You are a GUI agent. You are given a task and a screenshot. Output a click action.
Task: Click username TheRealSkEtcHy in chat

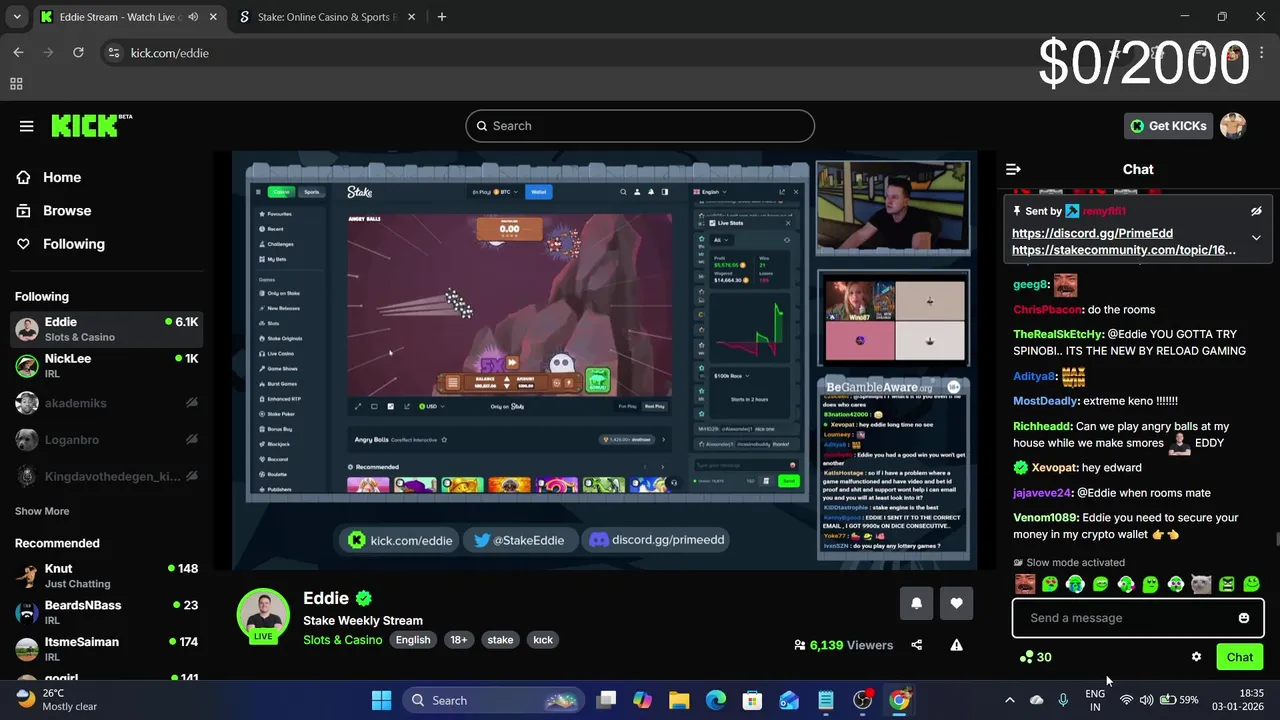click(x=1058, y=335)
